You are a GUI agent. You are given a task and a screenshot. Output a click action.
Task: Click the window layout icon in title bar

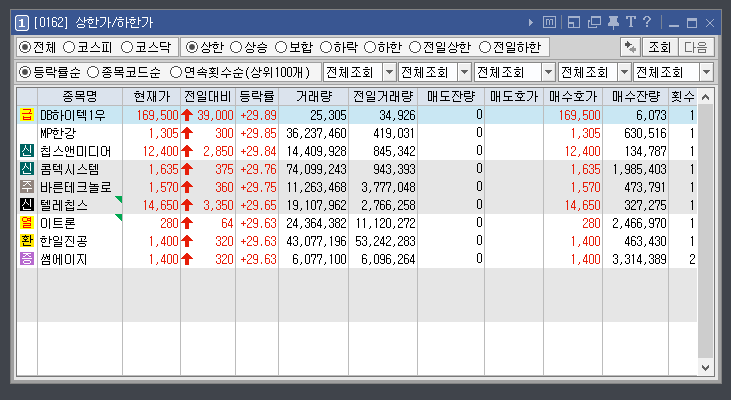tap(574, 22)
